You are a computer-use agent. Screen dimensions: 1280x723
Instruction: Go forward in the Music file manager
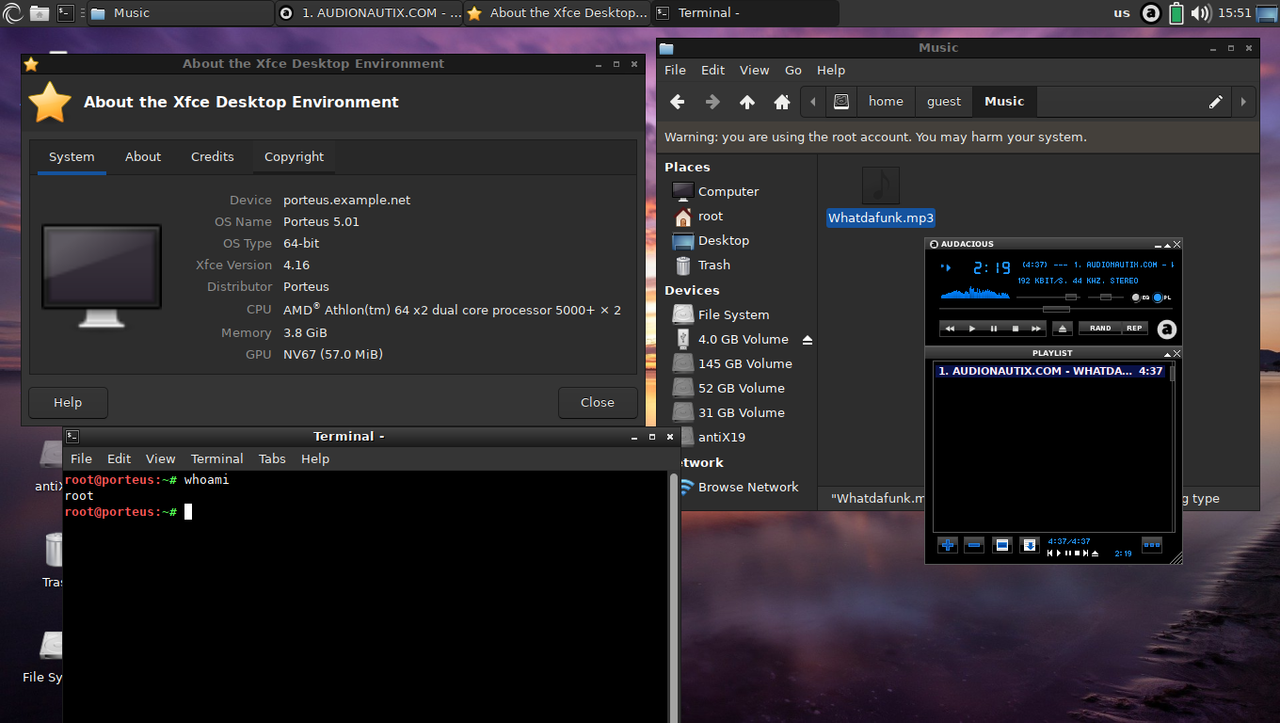[712, 101]
